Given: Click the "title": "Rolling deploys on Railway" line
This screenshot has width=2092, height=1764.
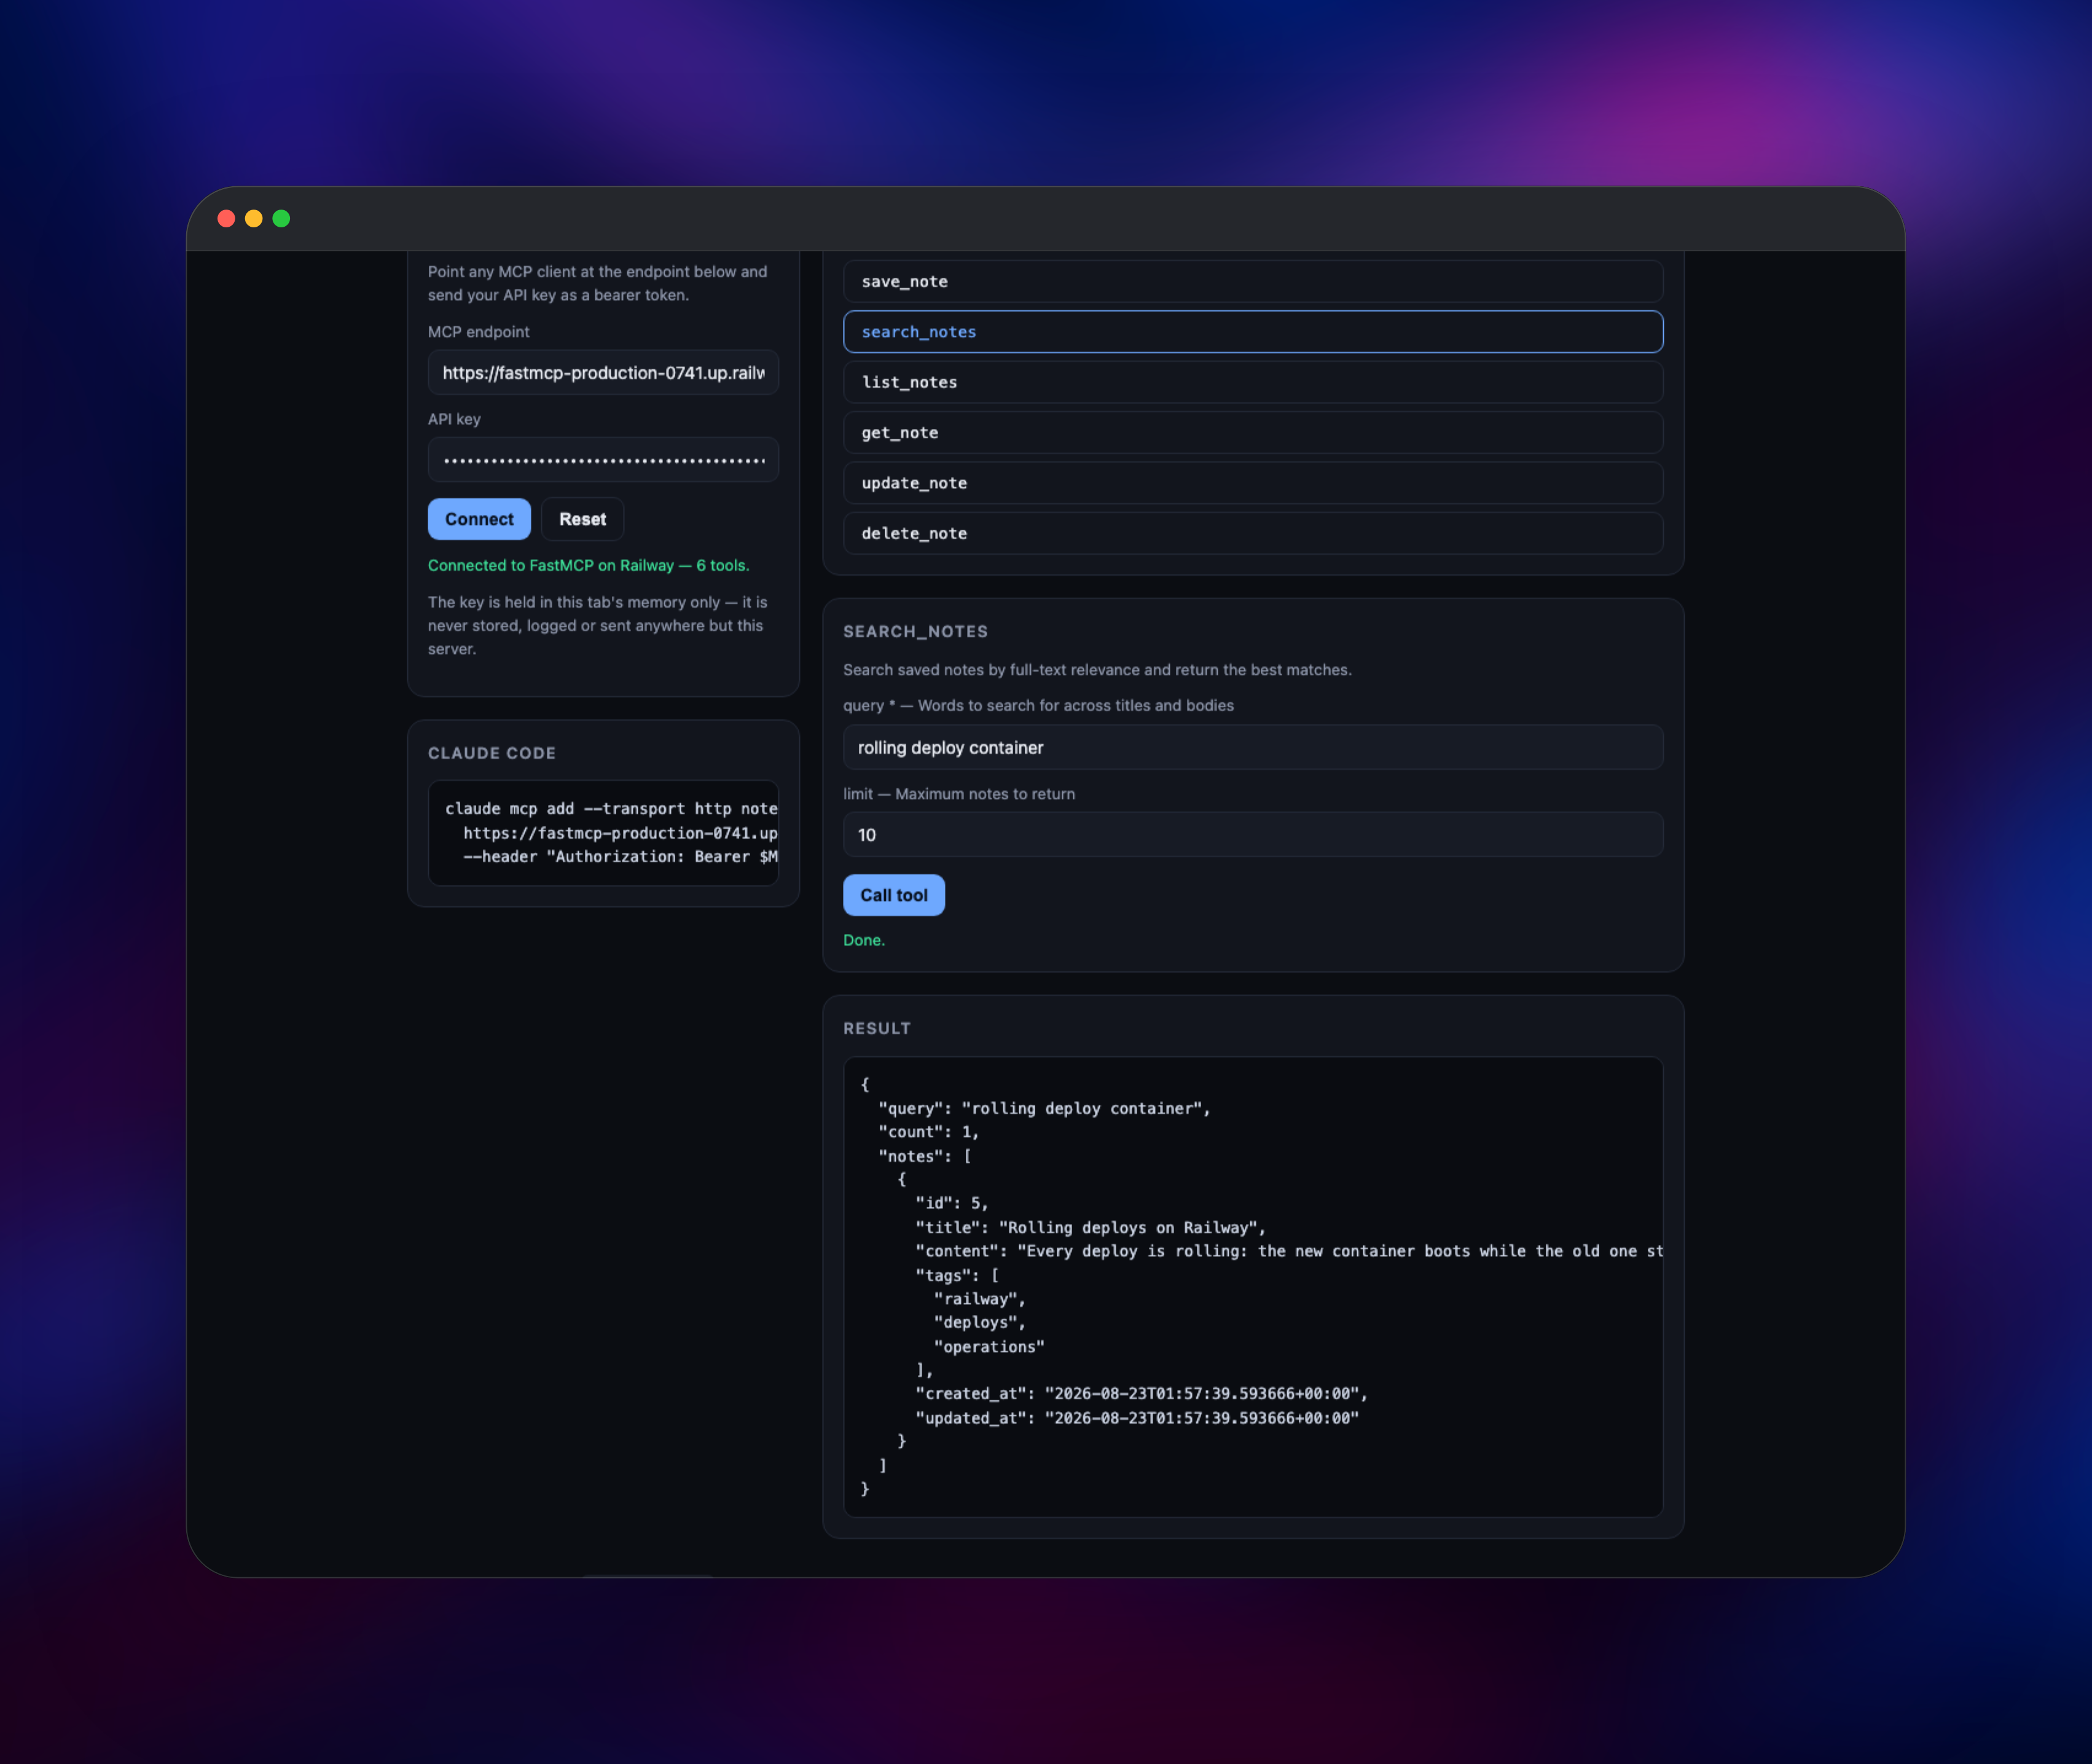Looking at the screenshot, I should tap(1090, 1227).
